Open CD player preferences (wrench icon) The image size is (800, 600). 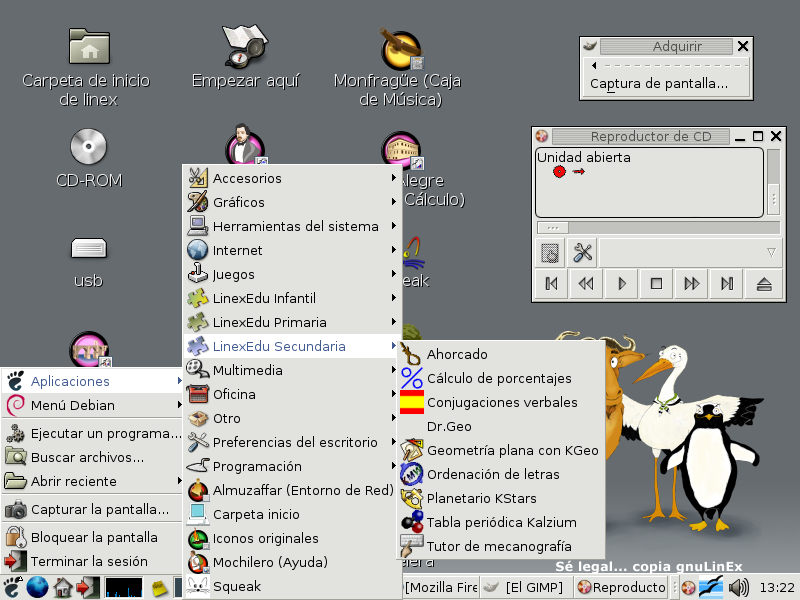(x=582, y=253)
